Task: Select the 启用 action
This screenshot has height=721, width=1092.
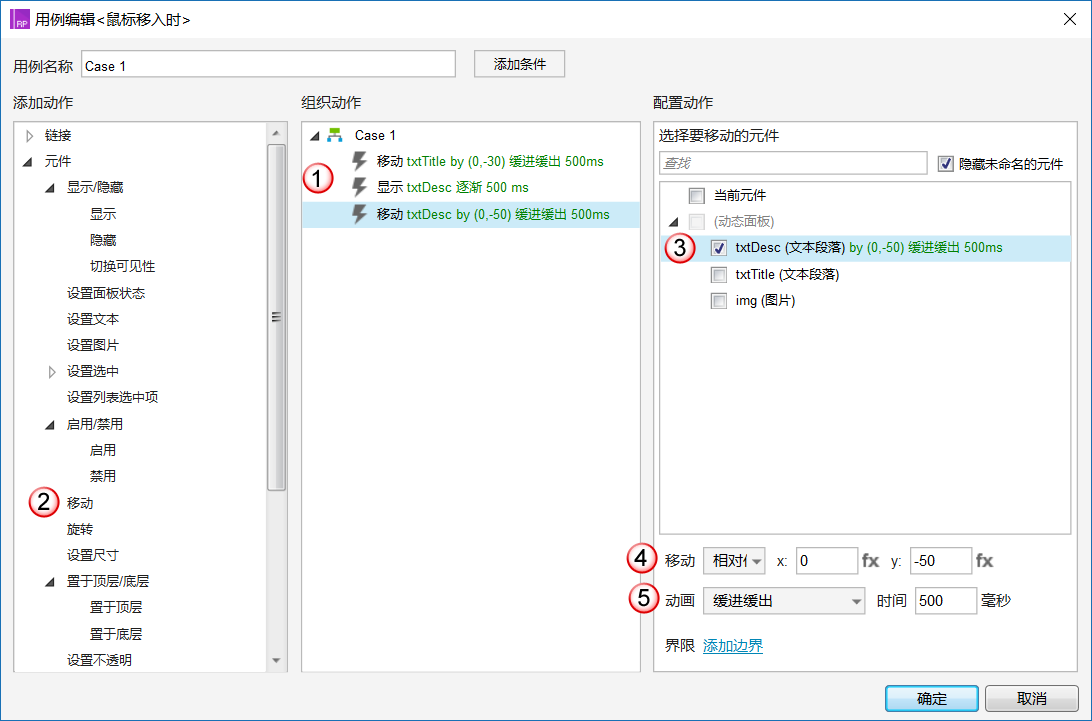Action: [x=103, y=451]
